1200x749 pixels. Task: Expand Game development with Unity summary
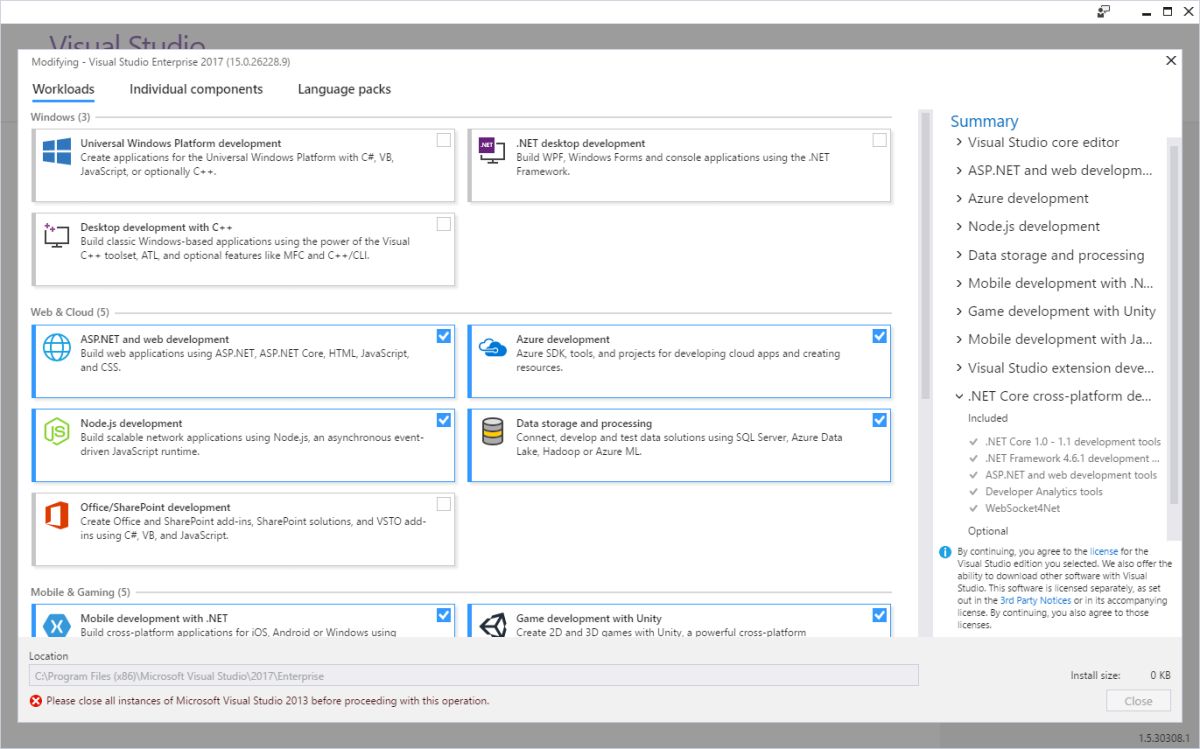tap(960, 311)
